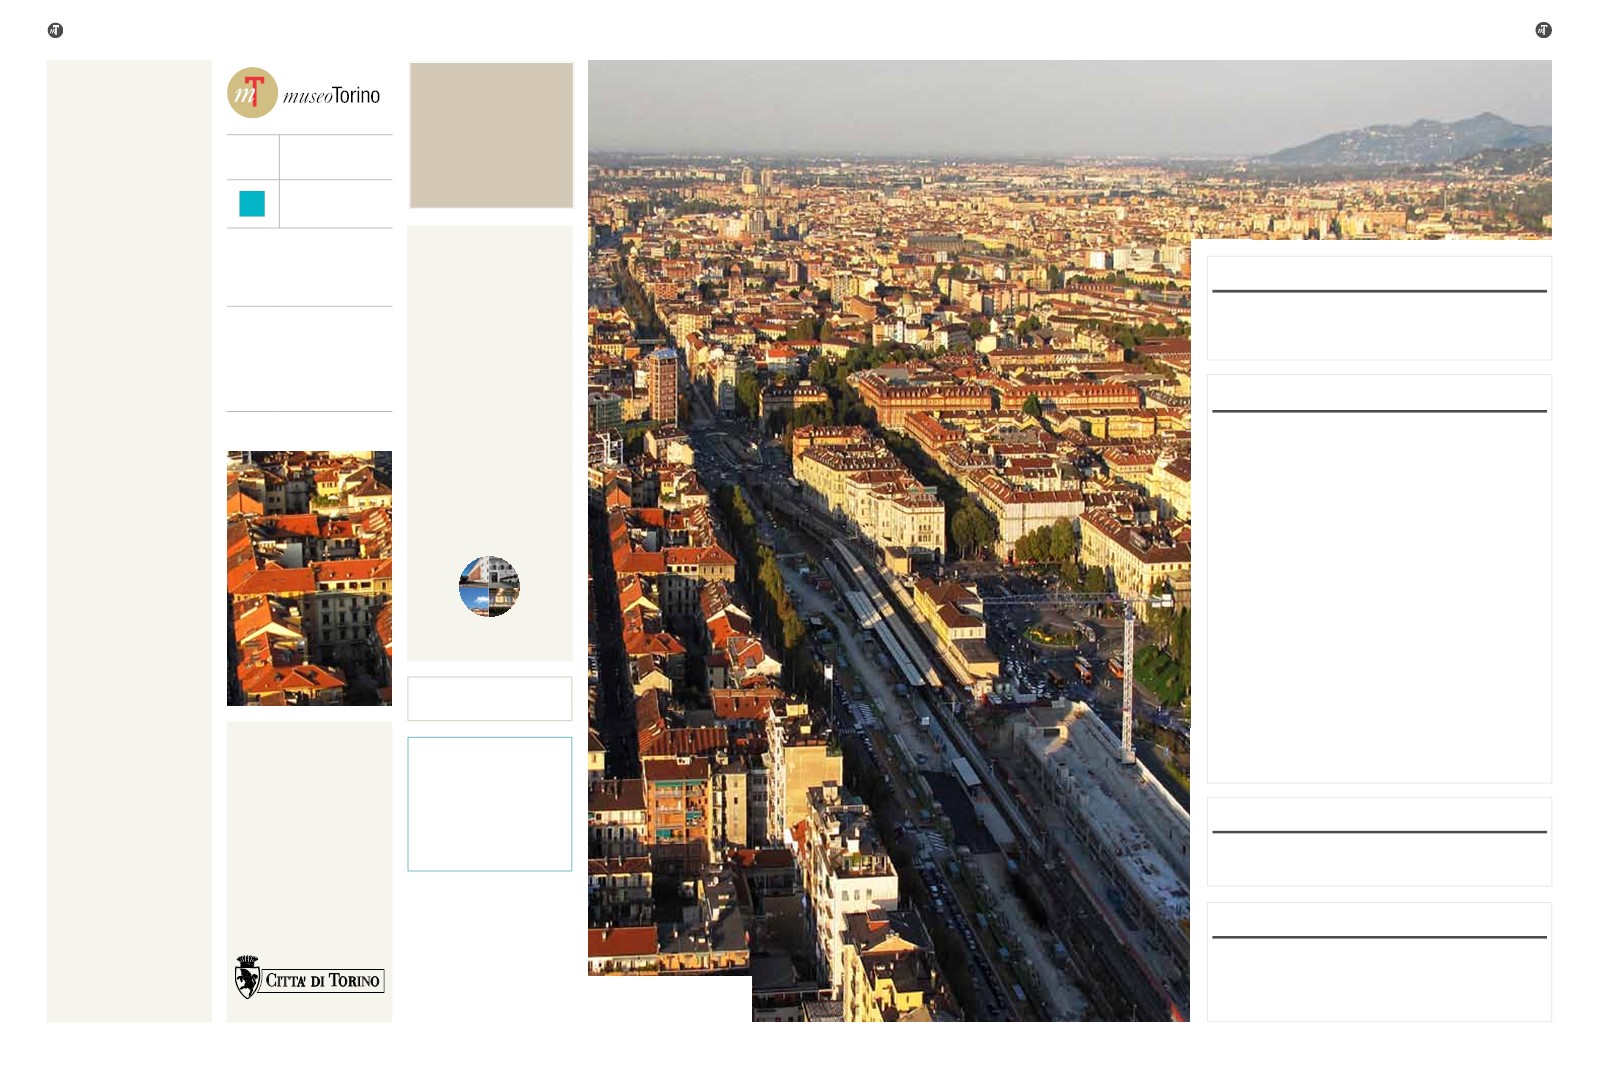The width and height of the screenshot is (1599, 1079).
Task: Click the museoTorino logo
Action: (x=304, y=93)
